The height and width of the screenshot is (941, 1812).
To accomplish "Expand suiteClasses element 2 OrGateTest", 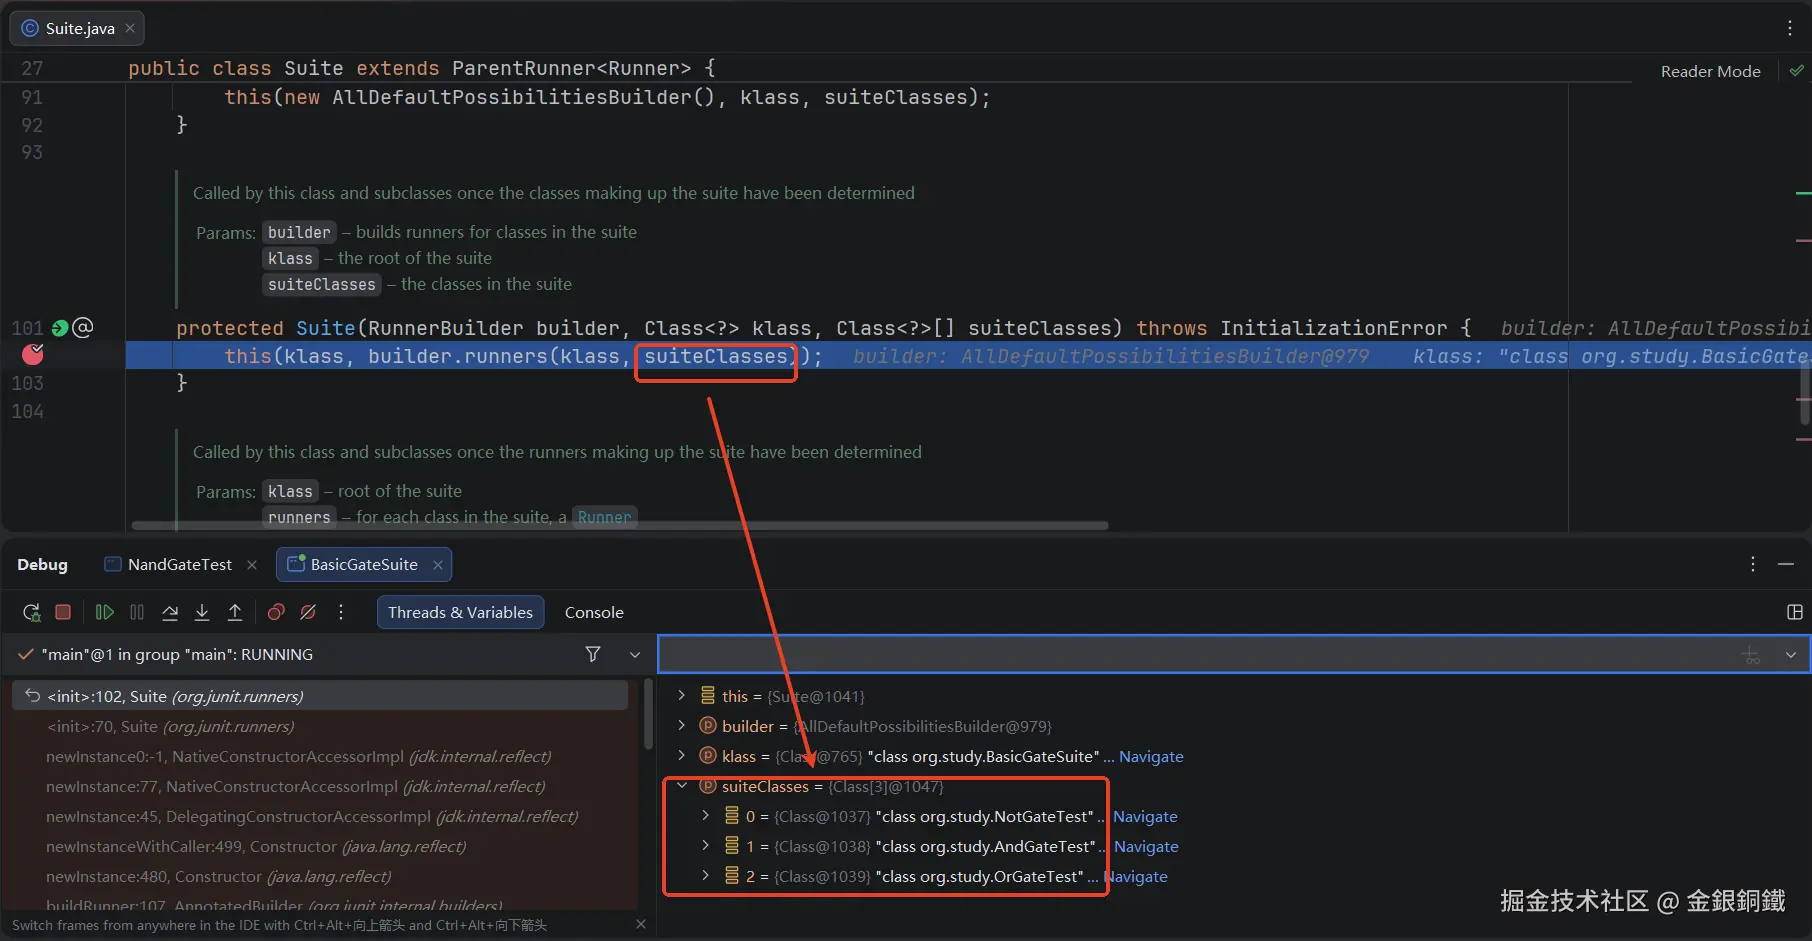I will 706,876.
